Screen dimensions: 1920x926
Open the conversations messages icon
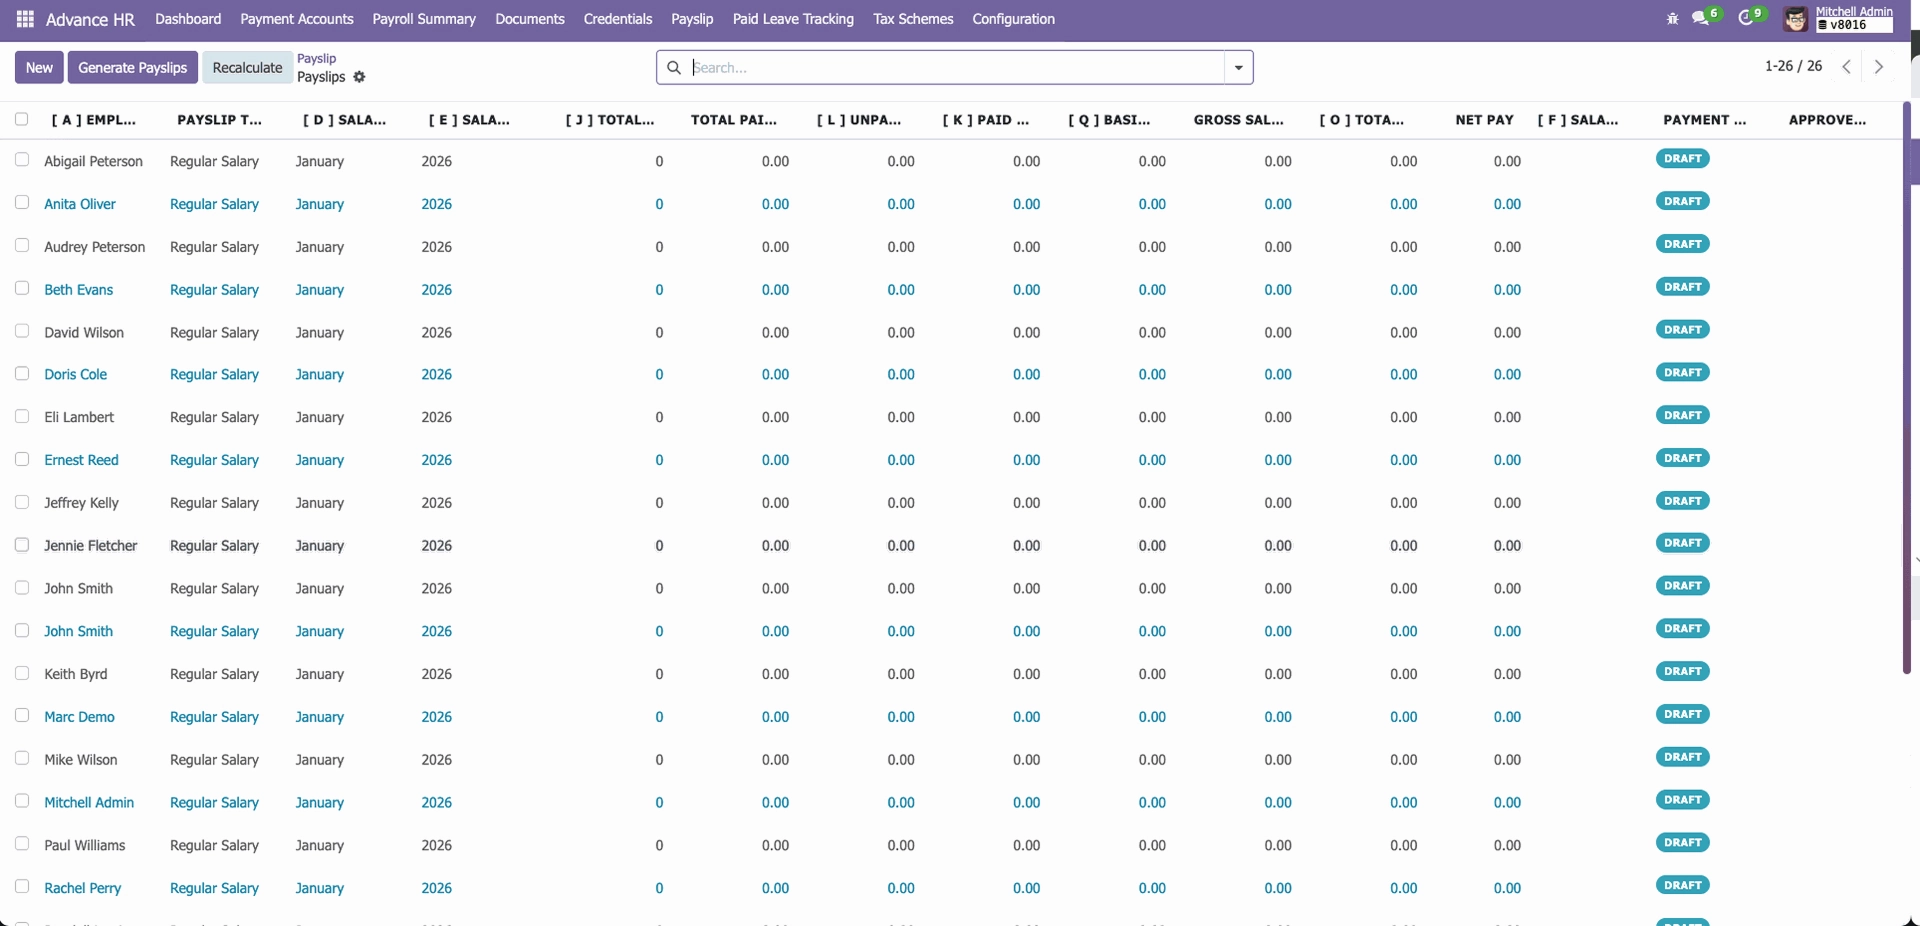tap(1701, 19)
